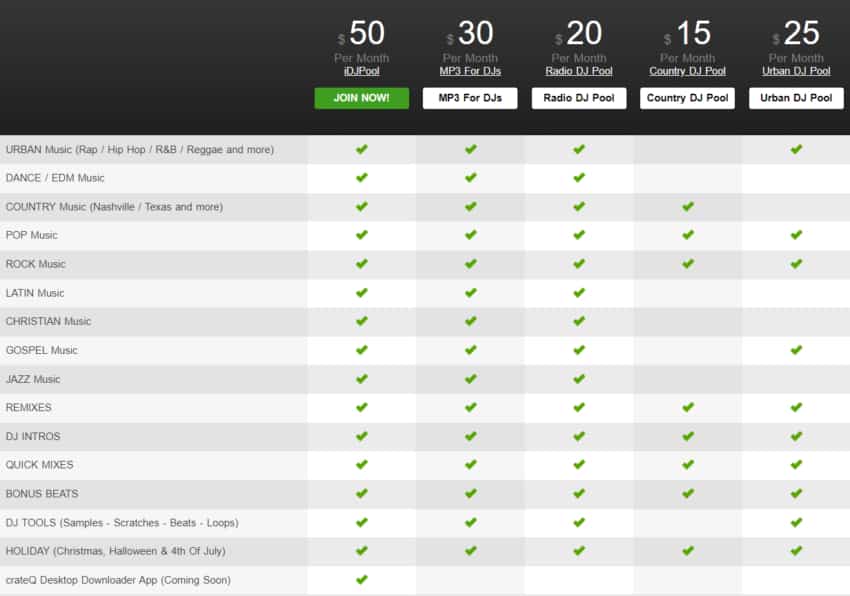Follow the MP3 For DJs underlined link
Screen dimensions: 850x596
click(x=470, y=71)
